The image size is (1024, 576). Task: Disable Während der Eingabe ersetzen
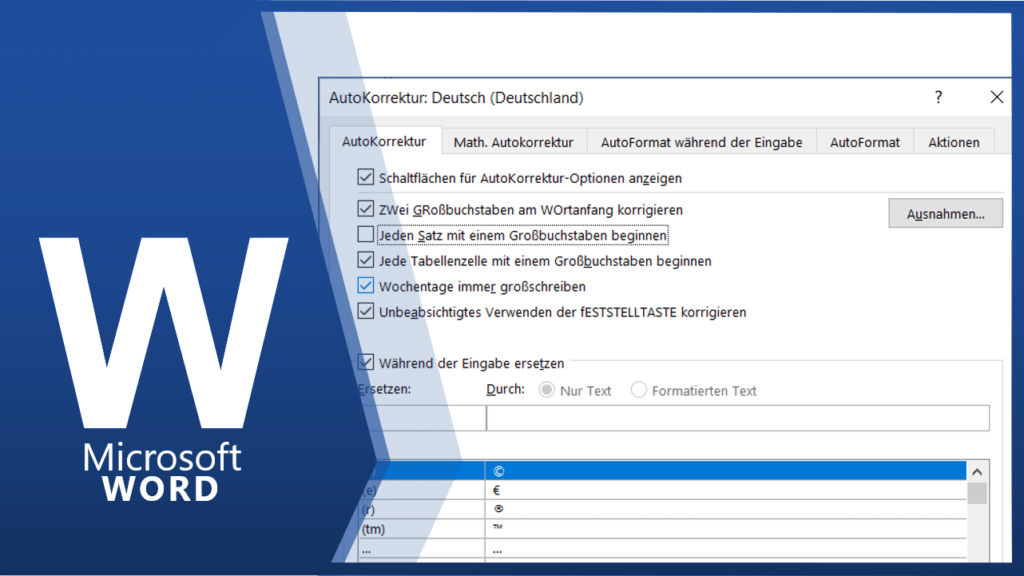click(x=366, y=362)
